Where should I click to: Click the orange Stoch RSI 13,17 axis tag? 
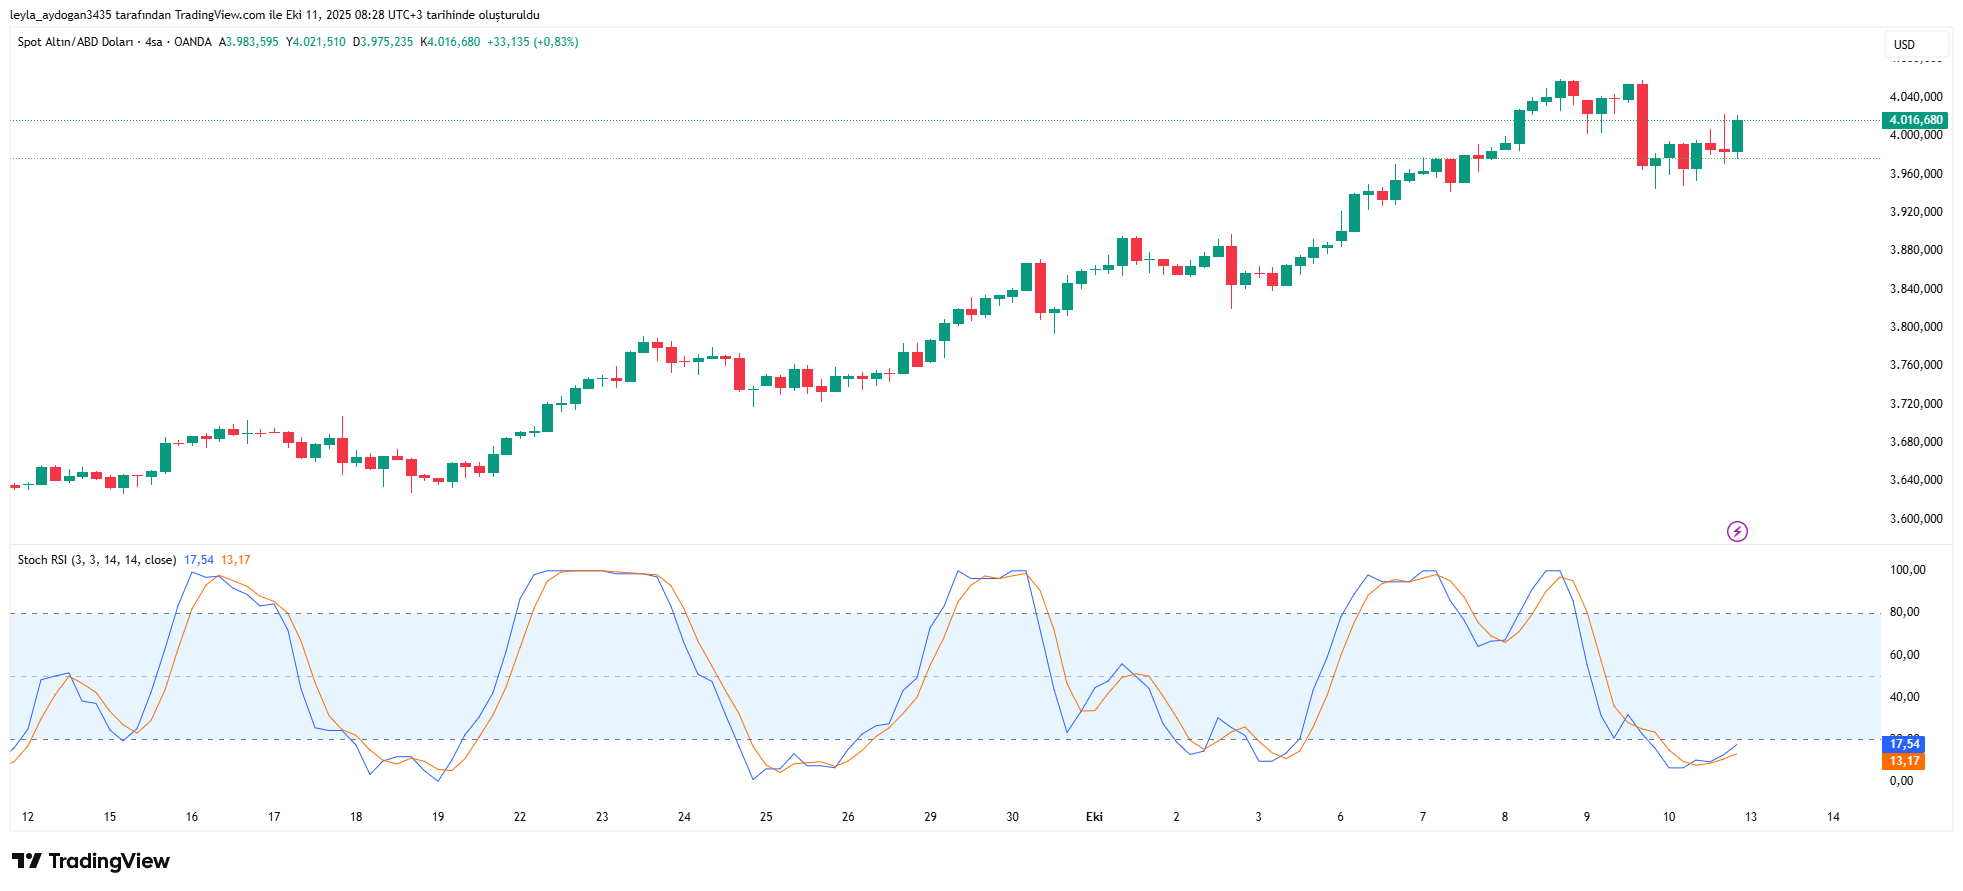1903,762
